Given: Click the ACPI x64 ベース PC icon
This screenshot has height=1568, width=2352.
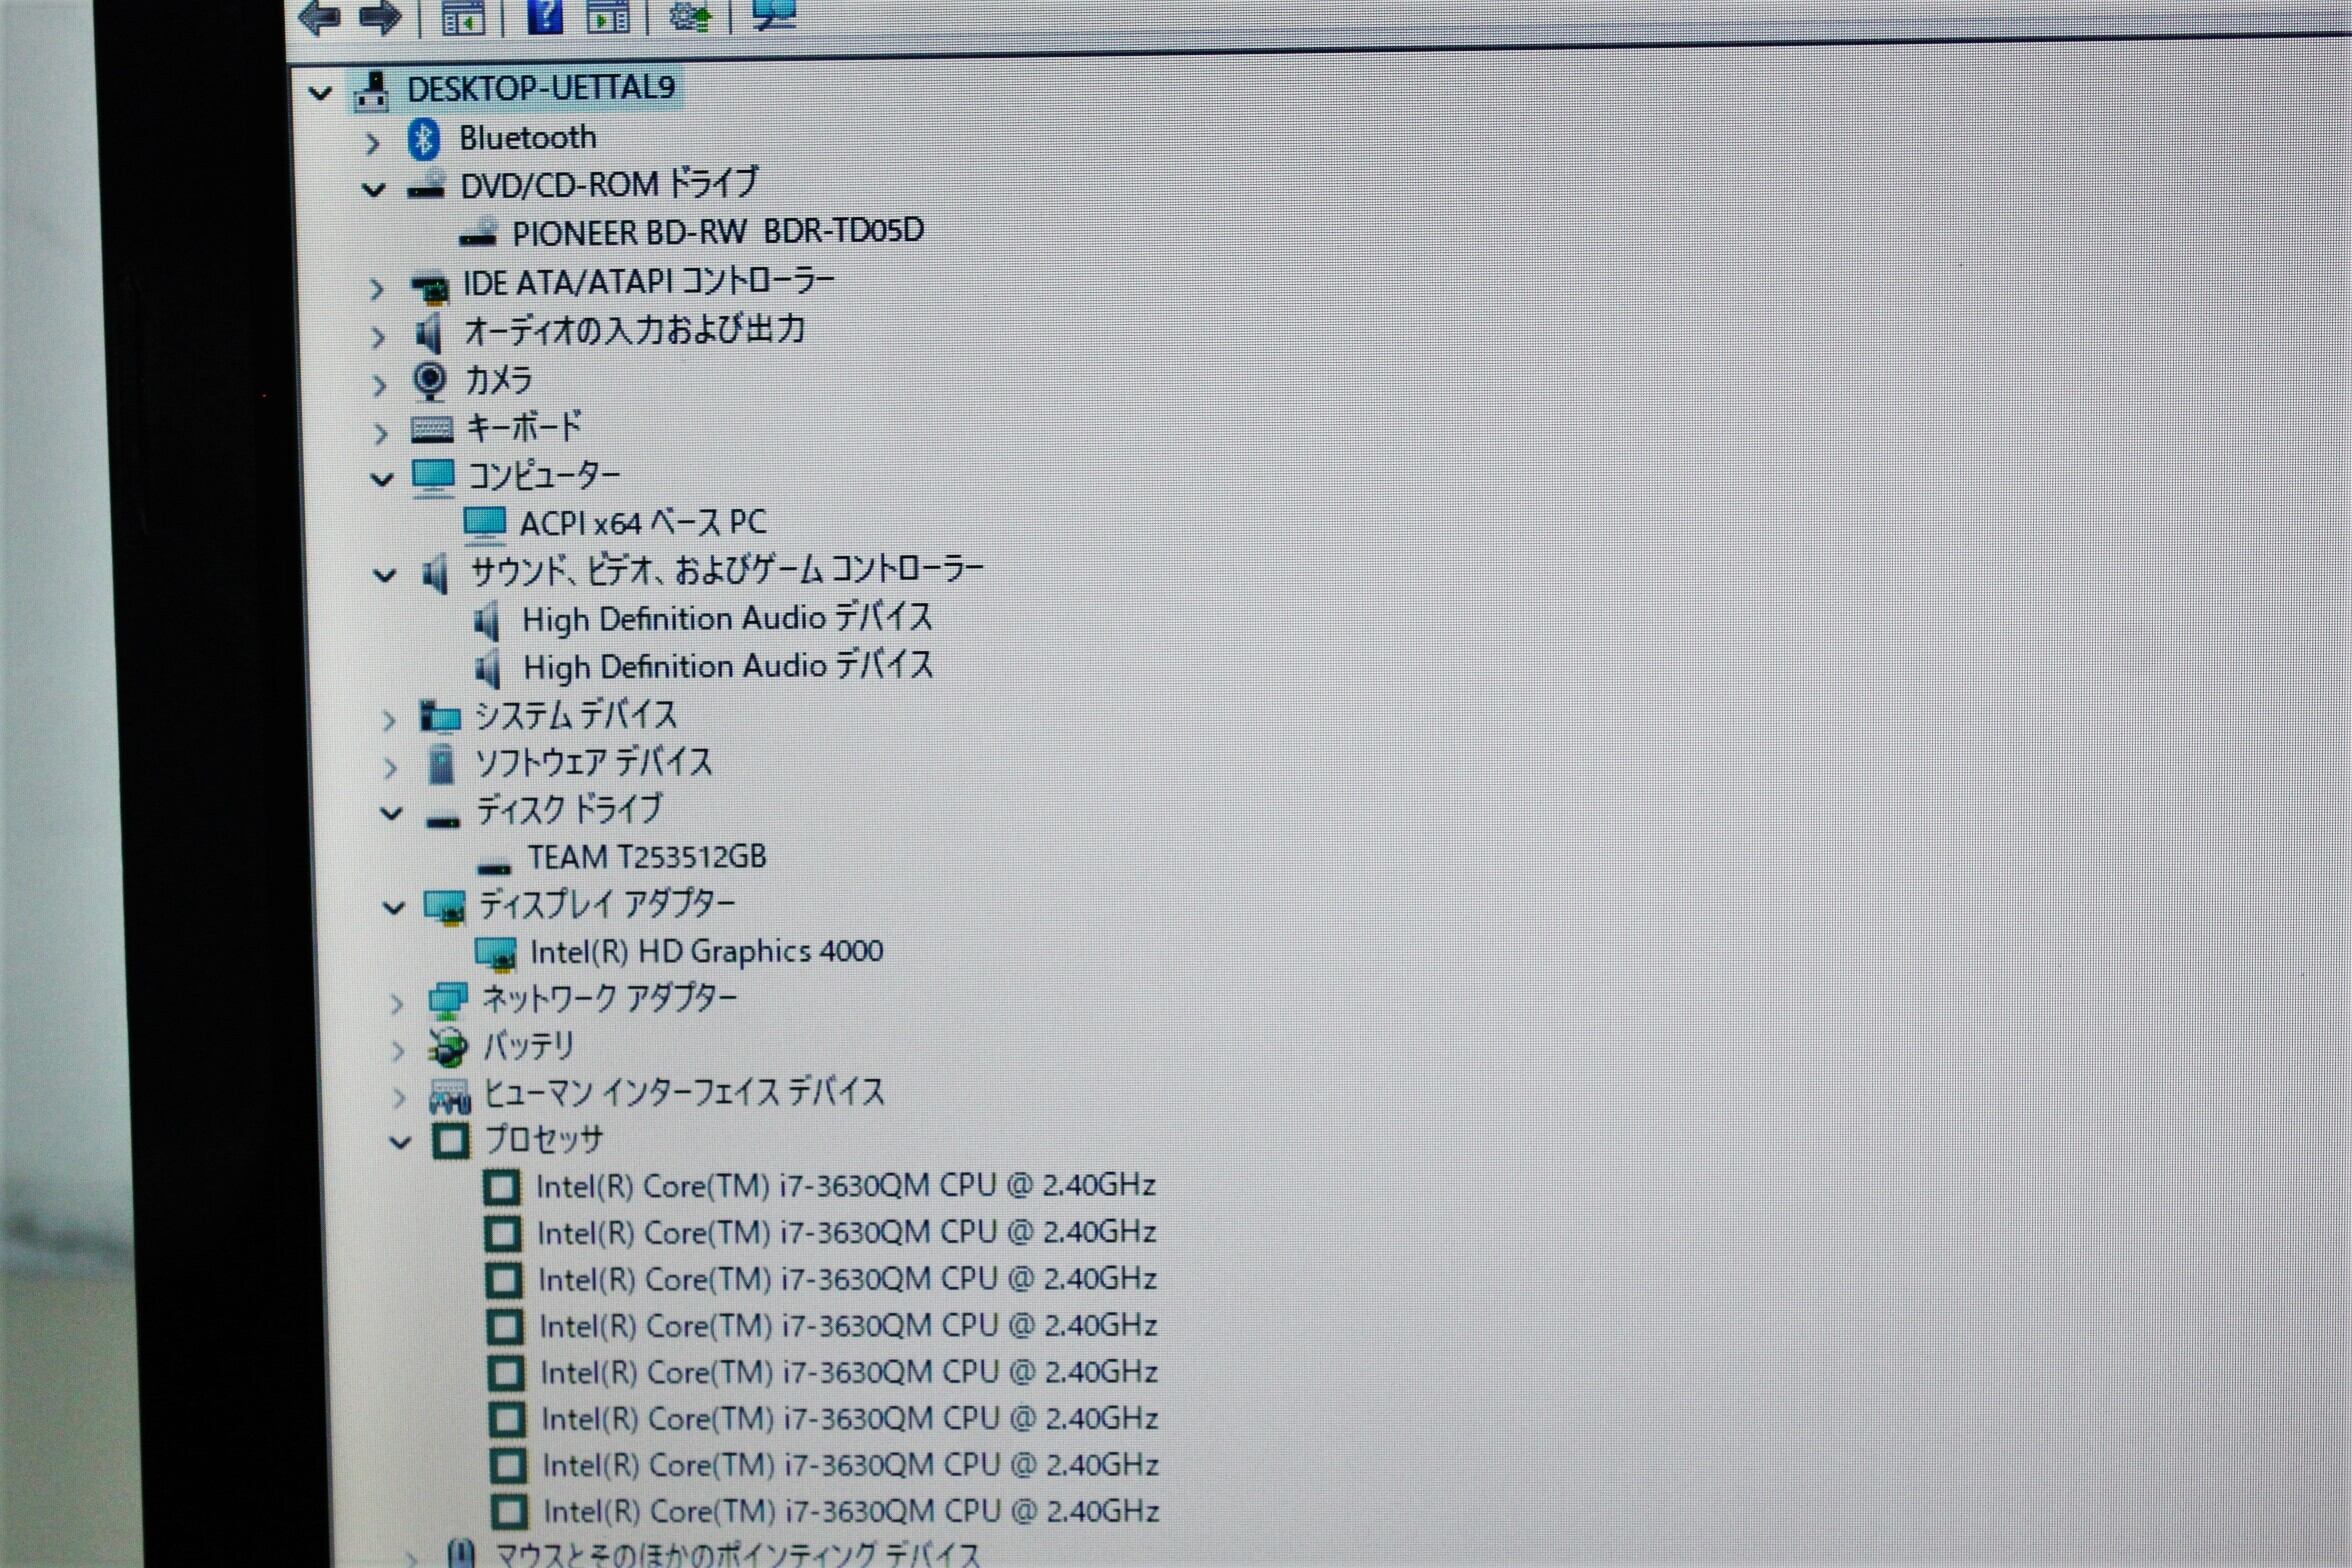Looking at the screenshot, I should coord(485,524).
